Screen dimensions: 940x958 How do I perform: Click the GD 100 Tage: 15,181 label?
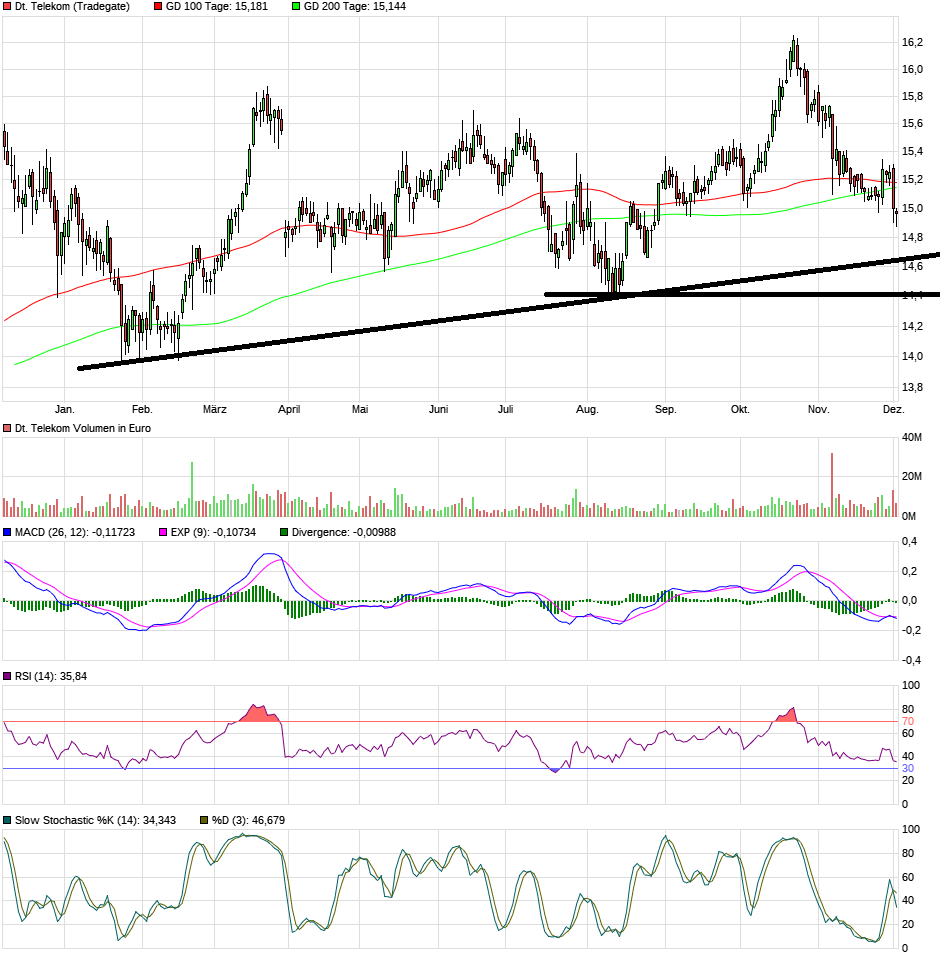[x=217, y=6]
